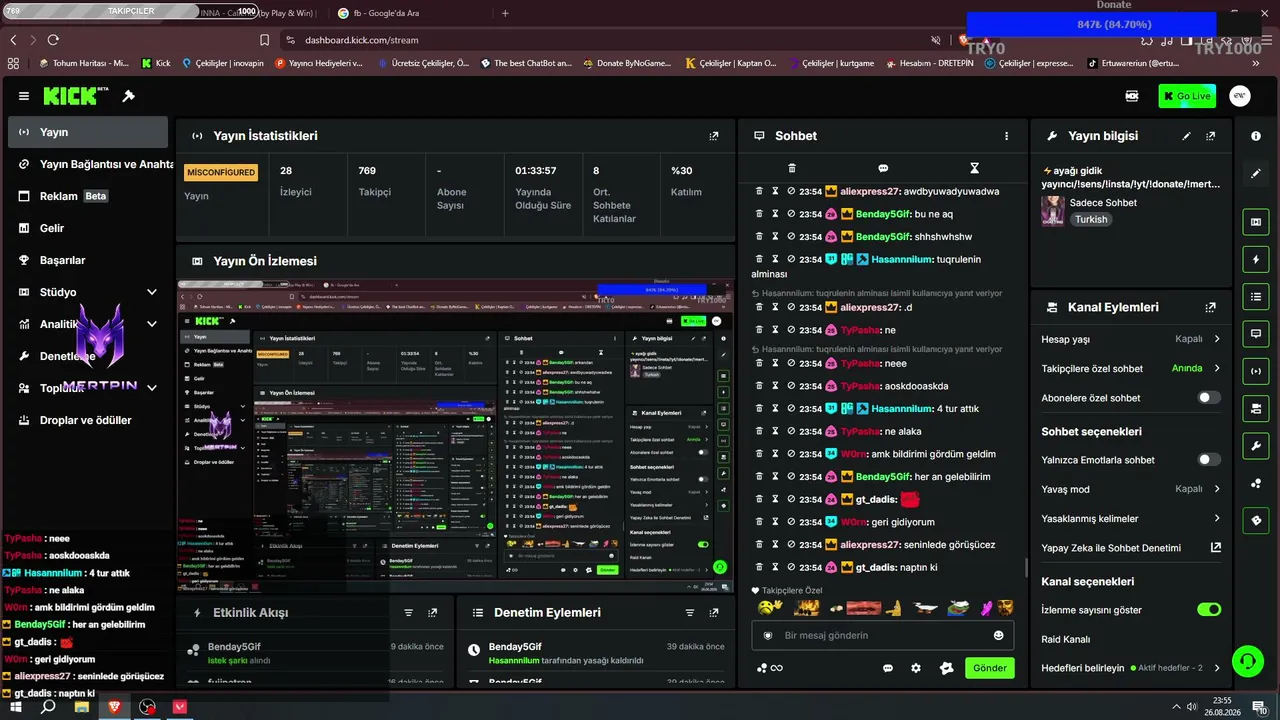Open Takipçilere özel sohbet duration options
Screen dimensions: 1280x720
(x=1131, y=369)
